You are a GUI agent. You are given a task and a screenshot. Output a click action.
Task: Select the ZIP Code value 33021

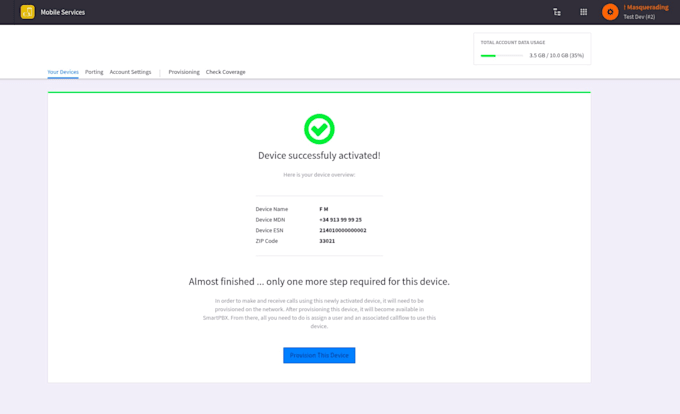327,241
